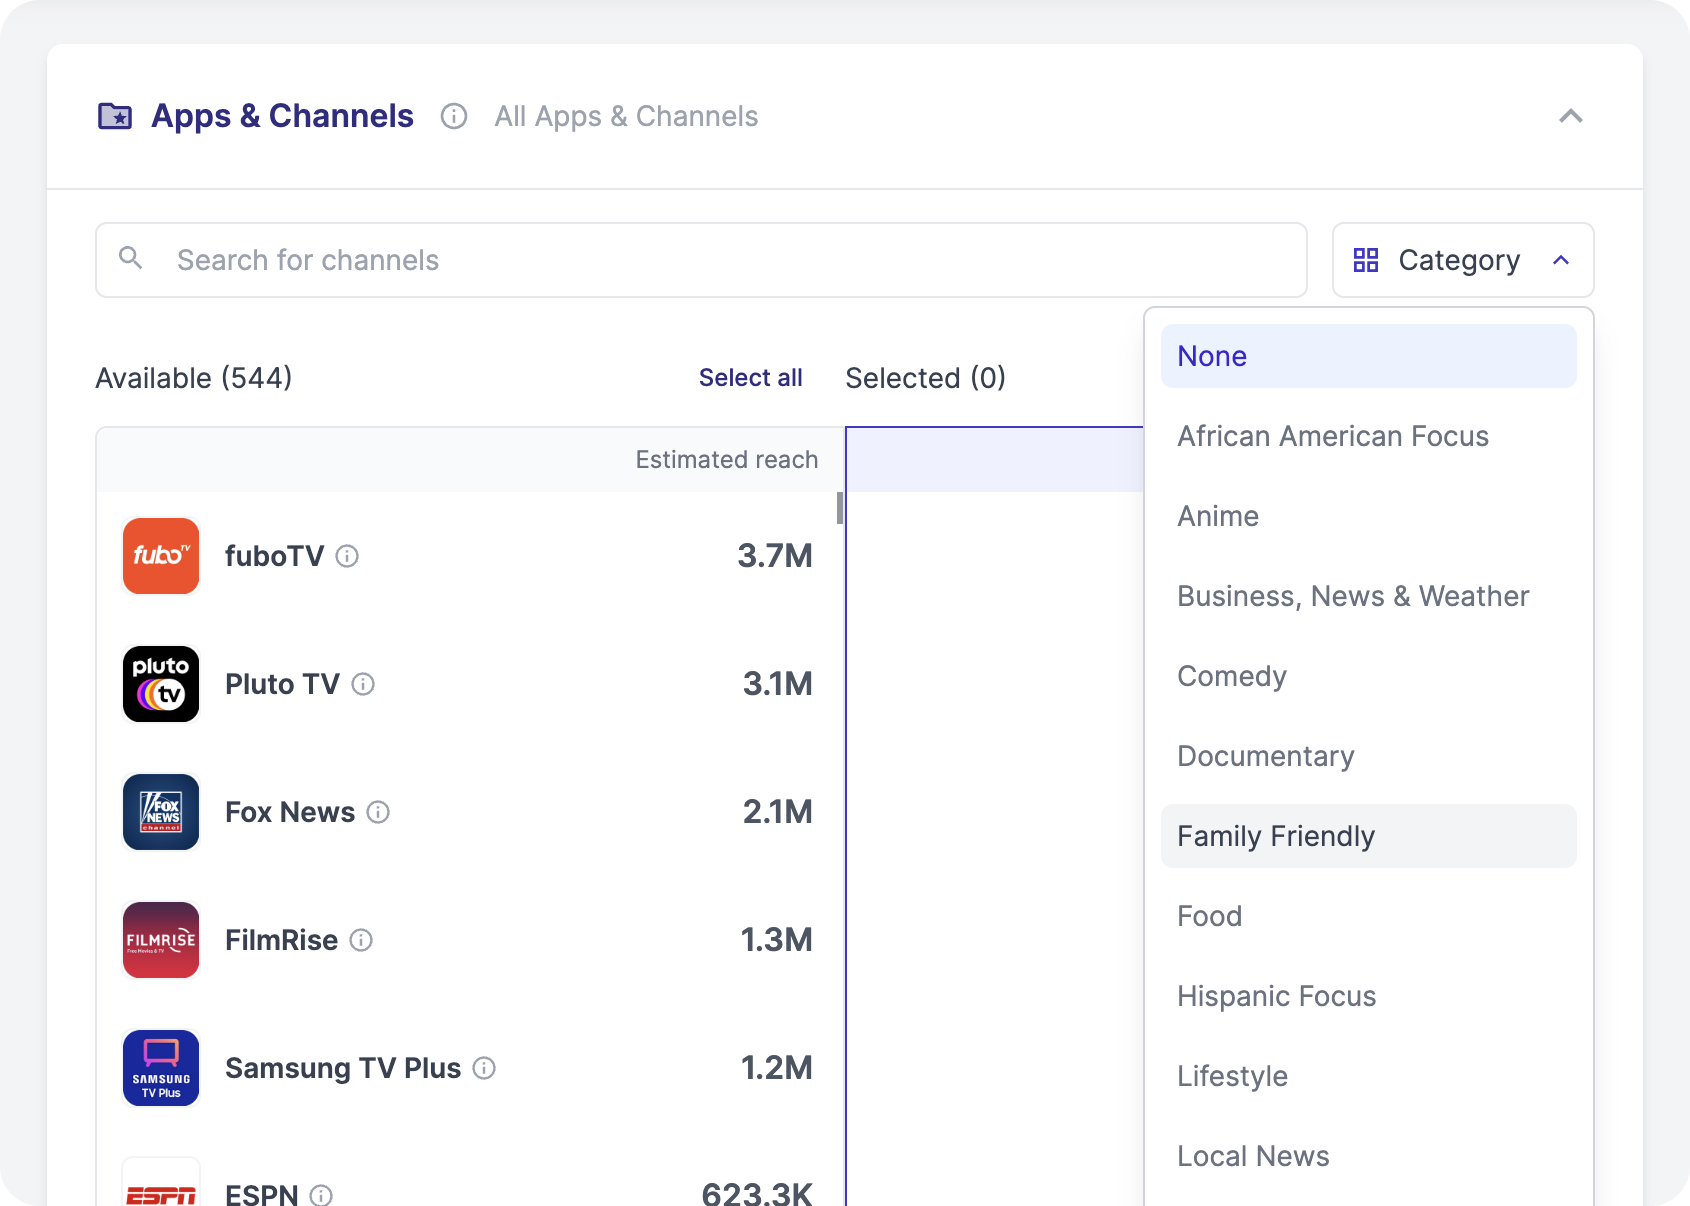Open the FilmRise info icon
Screen dimensions: 1690x1206
point(361,940)
